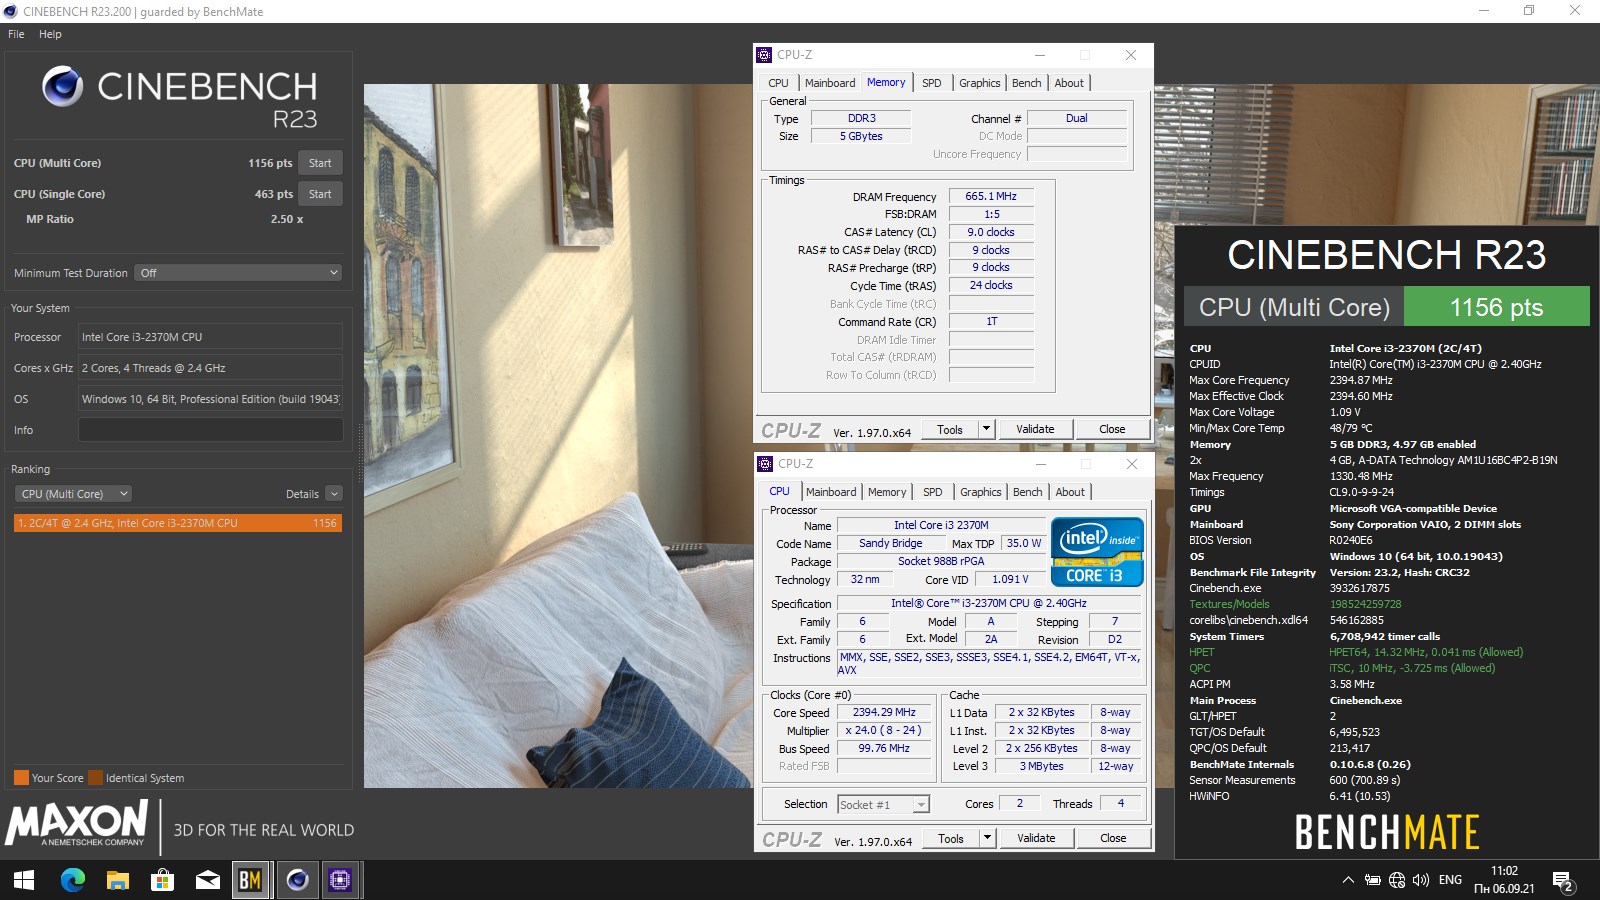Click the DRAM Frequency value 665.1 MHz
This screenshot has width=1600, height=900.
point(991,197)
